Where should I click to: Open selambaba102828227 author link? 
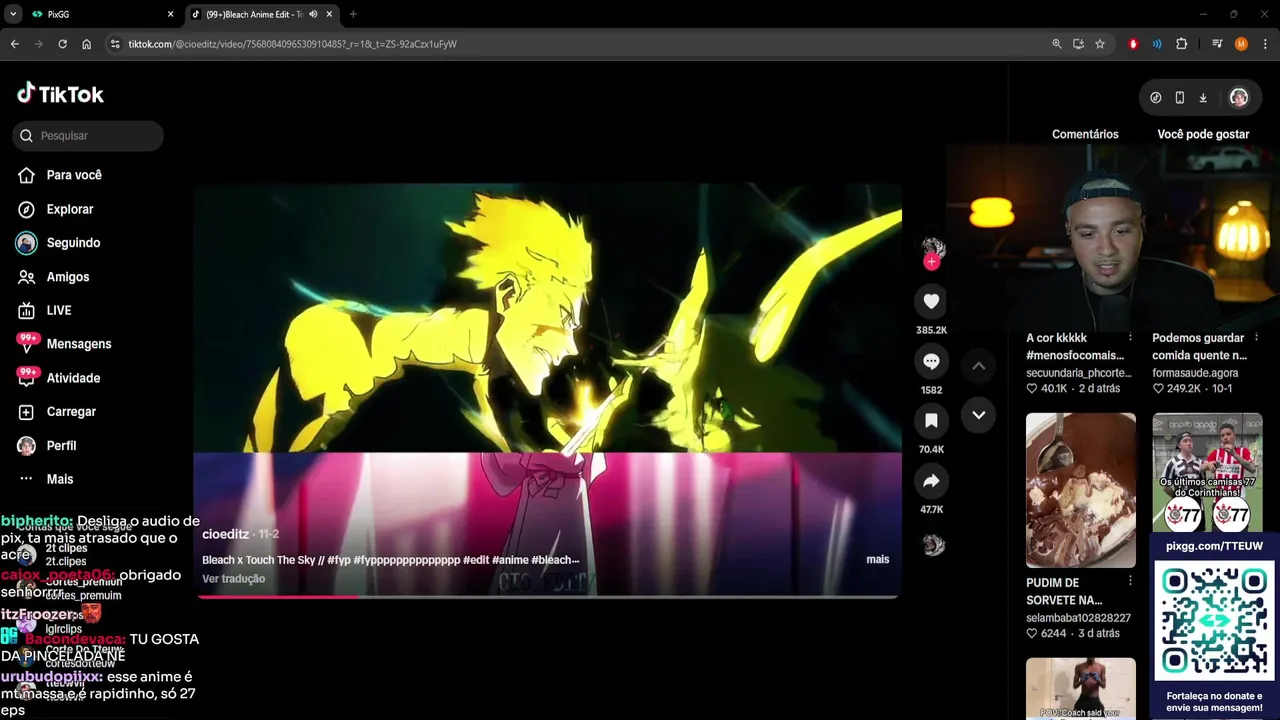pyautogui.click(x=1078, y=618)
